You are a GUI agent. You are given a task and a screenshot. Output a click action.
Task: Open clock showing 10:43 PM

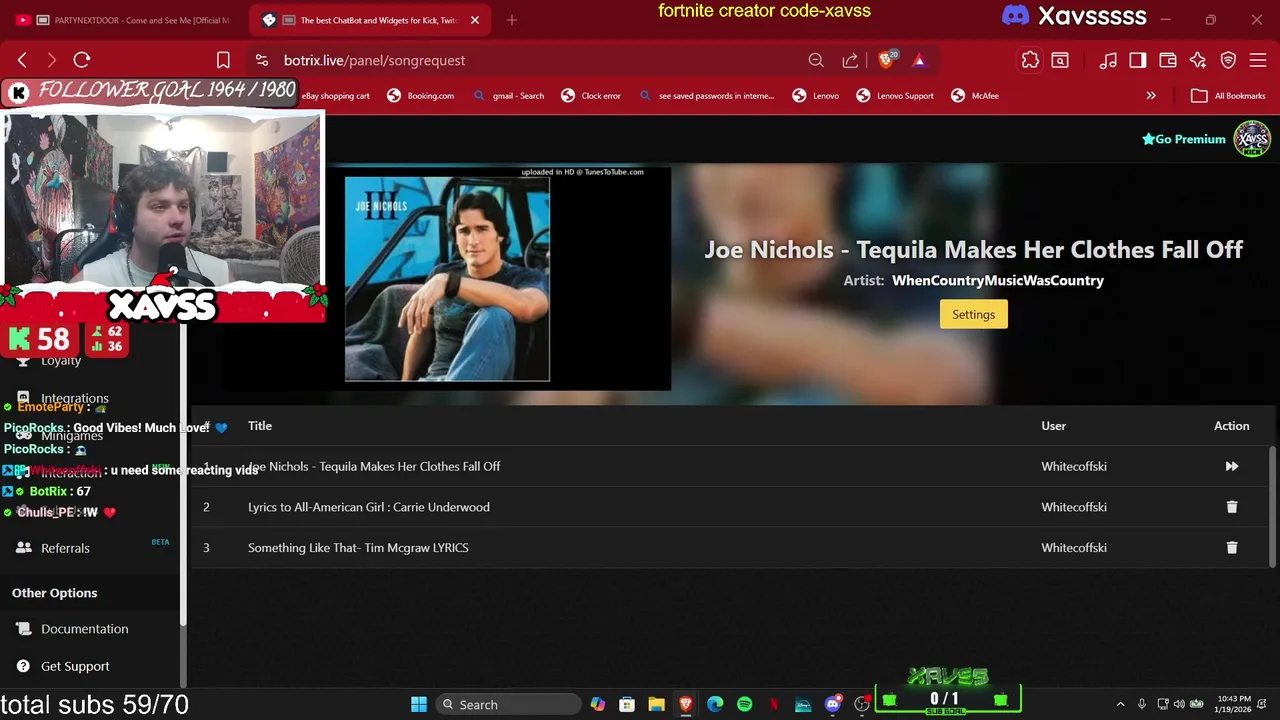coord(1234,704)
